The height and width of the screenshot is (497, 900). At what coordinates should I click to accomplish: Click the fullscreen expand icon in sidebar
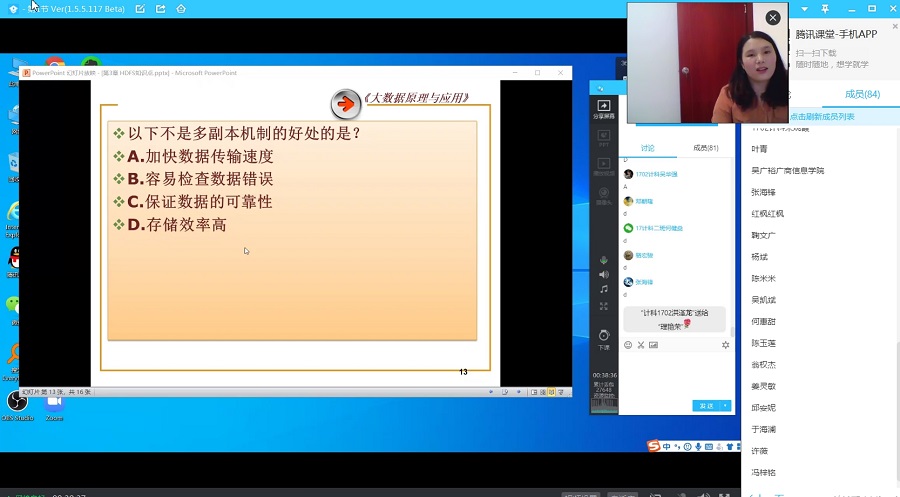(603, 306)
